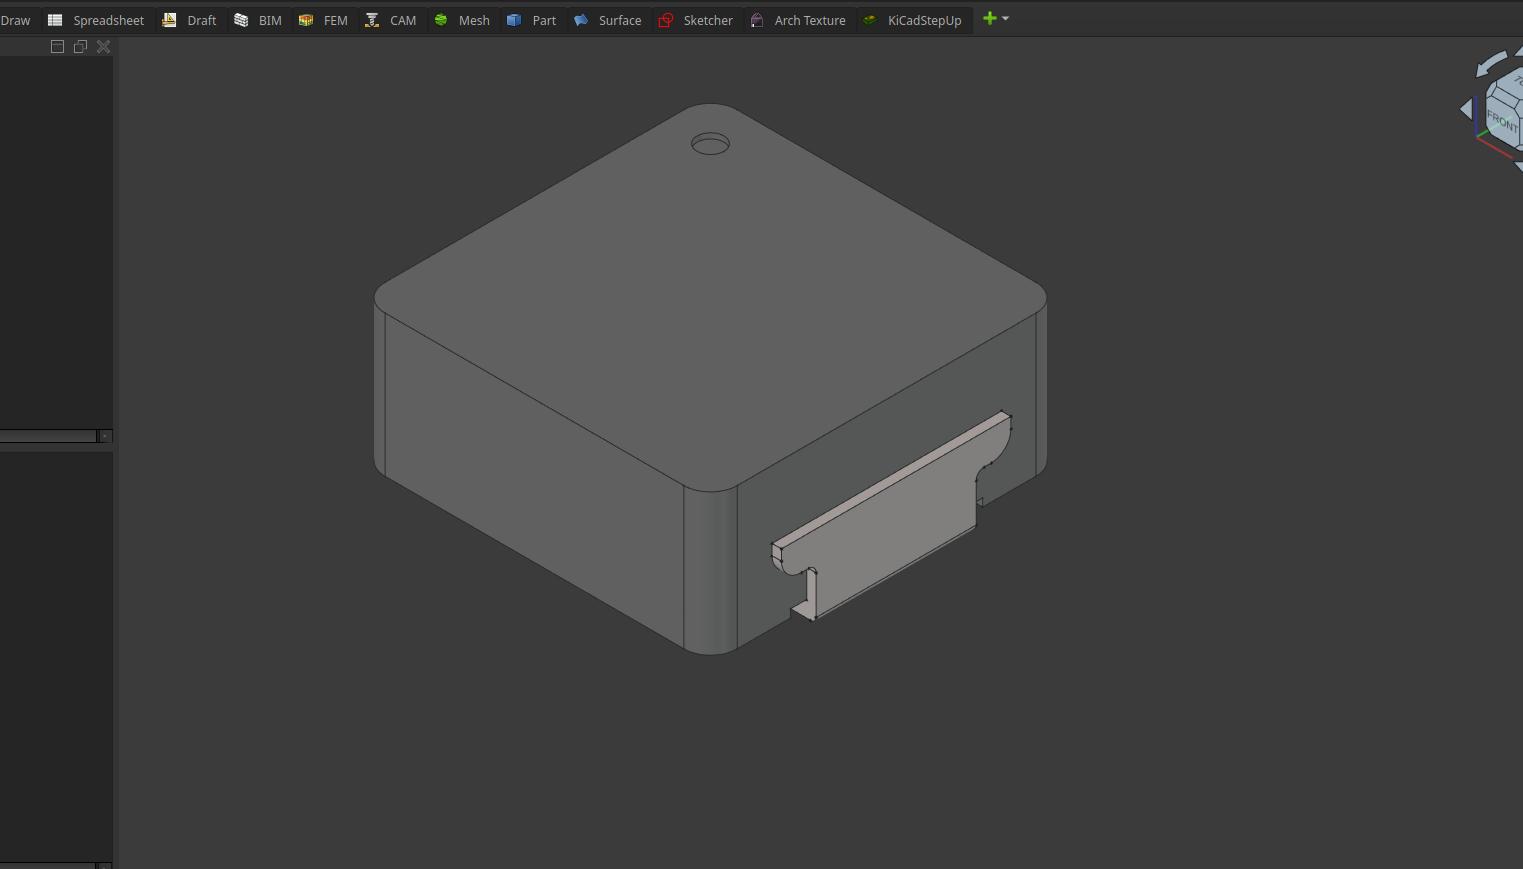
Task: Click the partially visible Draw workbench tab
Action: (15, 20)
